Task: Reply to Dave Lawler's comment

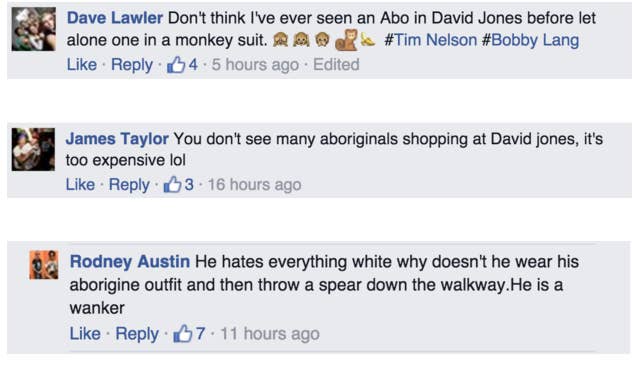Action: pos(132,65)
